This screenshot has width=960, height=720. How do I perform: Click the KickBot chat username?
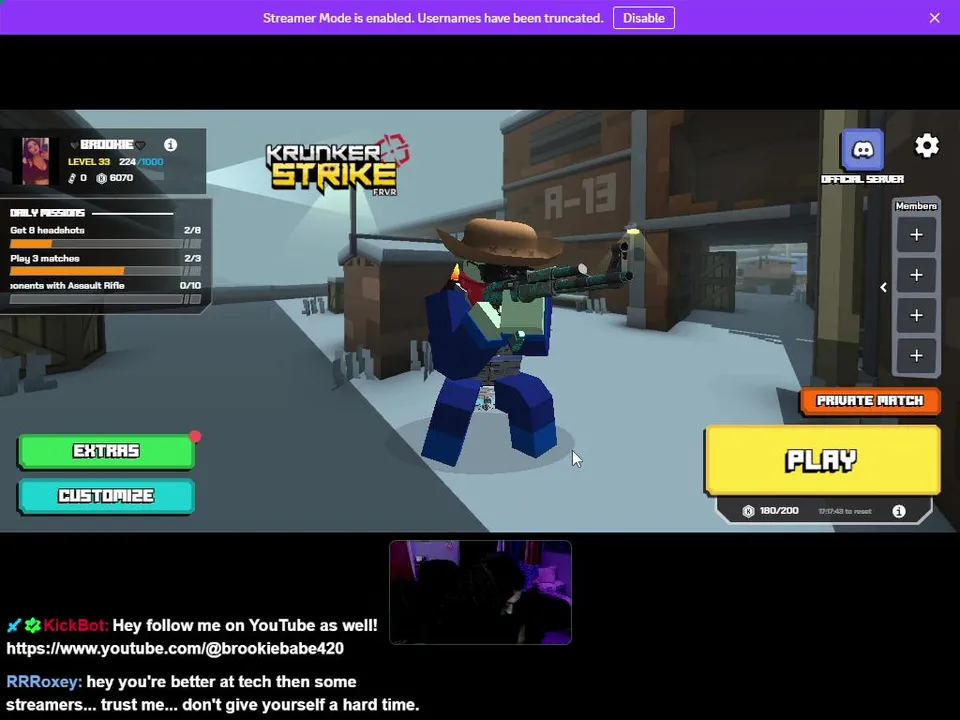click(x=76, y=625)
